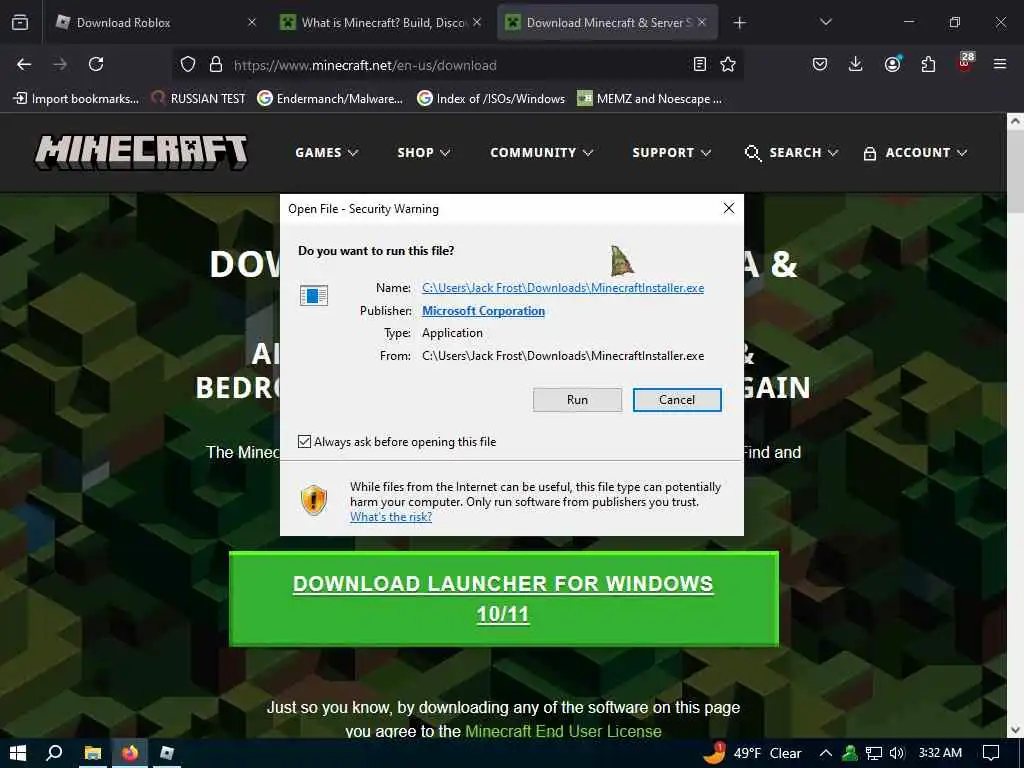The width and height of the screenshot is (1024, 768).
Task: Click Run in the security warning
Action: [577, 400]
